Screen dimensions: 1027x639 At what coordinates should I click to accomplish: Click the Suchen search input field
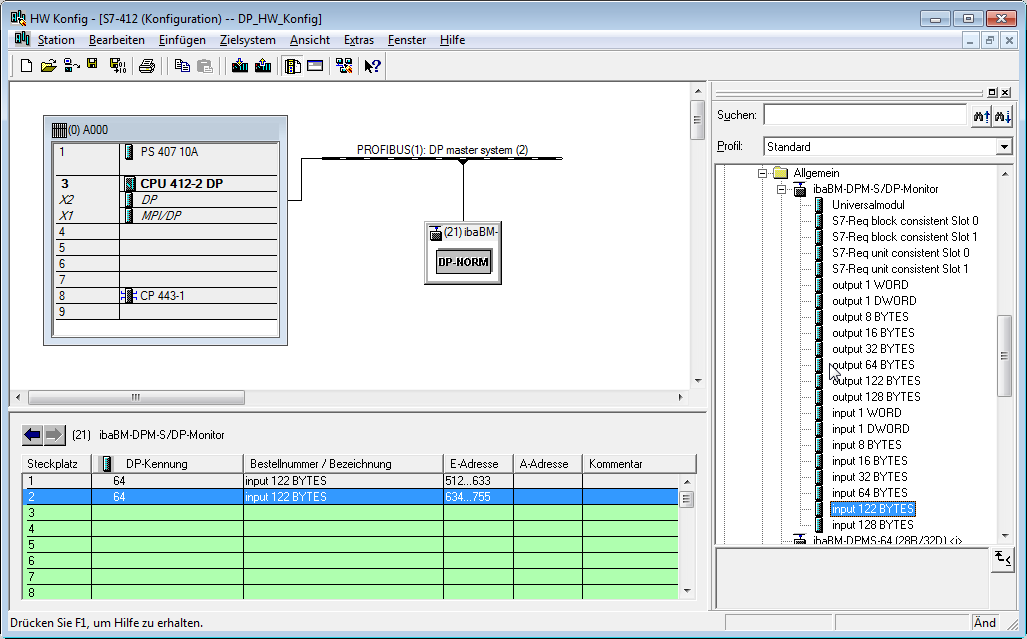864,116
